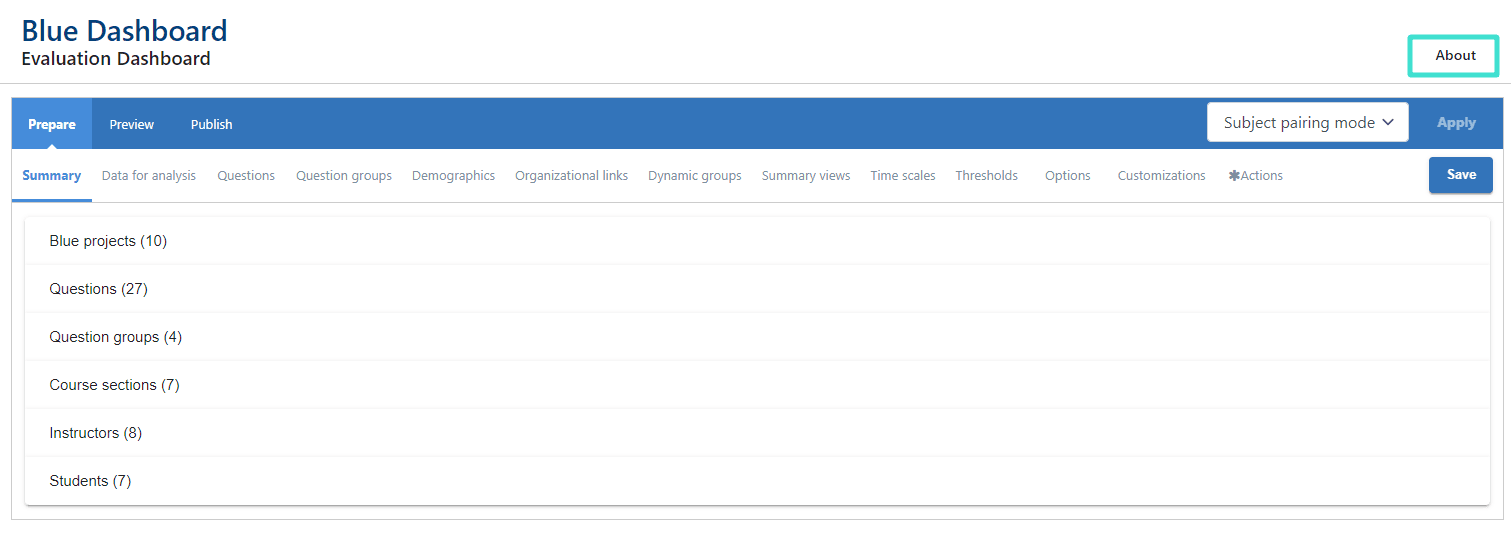Switch to the Publish tab
The height and width of the screenshot is (542, 1511).
pyautogui.click(x=211, y=124)
